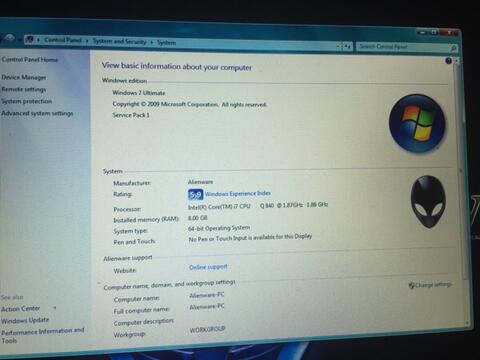
Task: Click the Control Panel breadcrumb
Action: pyautogui.click(x=63, y=40)
